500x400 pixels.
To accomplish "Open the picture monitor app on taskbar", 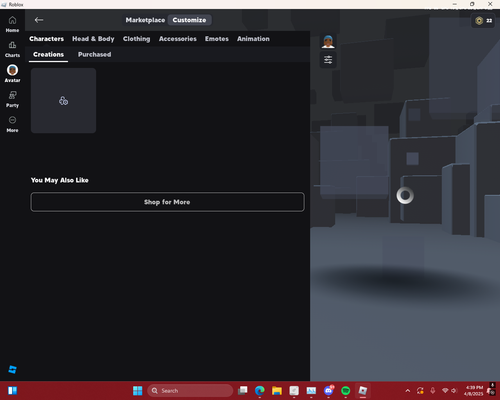I will point(311,391).
